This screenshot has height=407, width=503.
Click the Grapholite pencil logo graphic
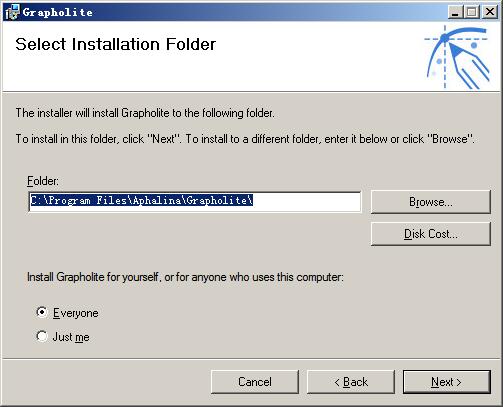[458, 57]
